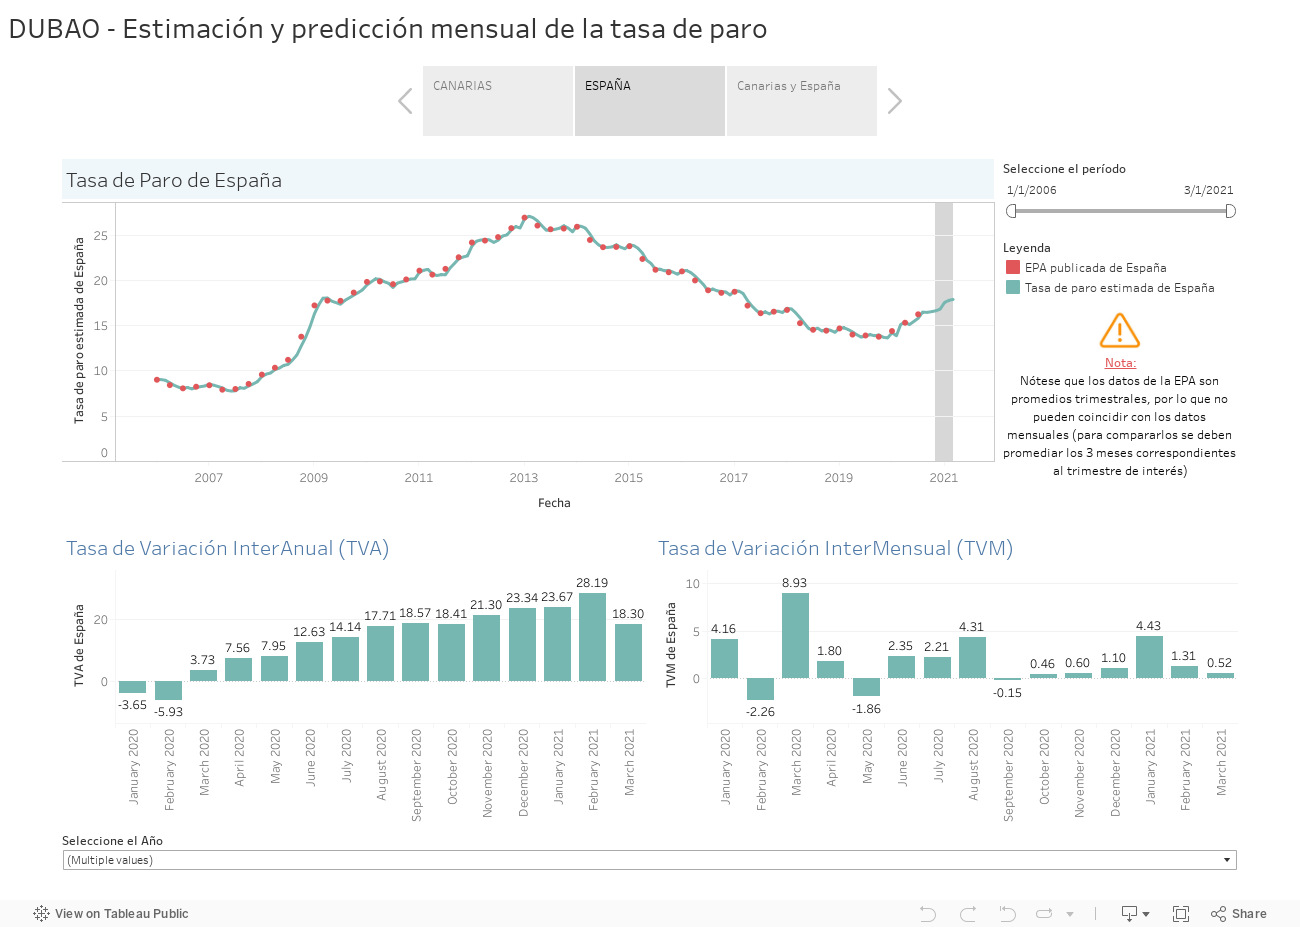
Task: Click the March 2020 TVM bar
Action: click(x=795, y=635)
